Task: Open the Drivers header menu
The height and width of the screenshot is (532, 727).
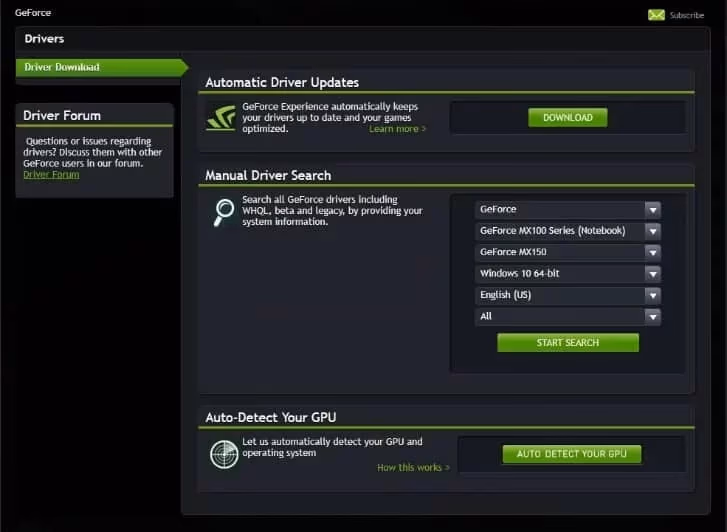Action: [44, 39]
